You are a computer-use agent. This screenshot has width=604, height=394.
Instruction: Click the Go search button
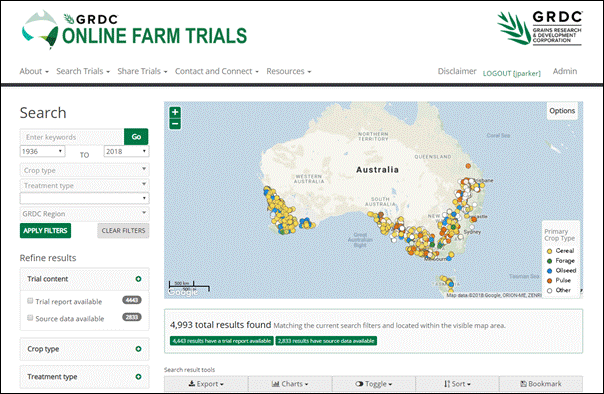pos(136,137)
